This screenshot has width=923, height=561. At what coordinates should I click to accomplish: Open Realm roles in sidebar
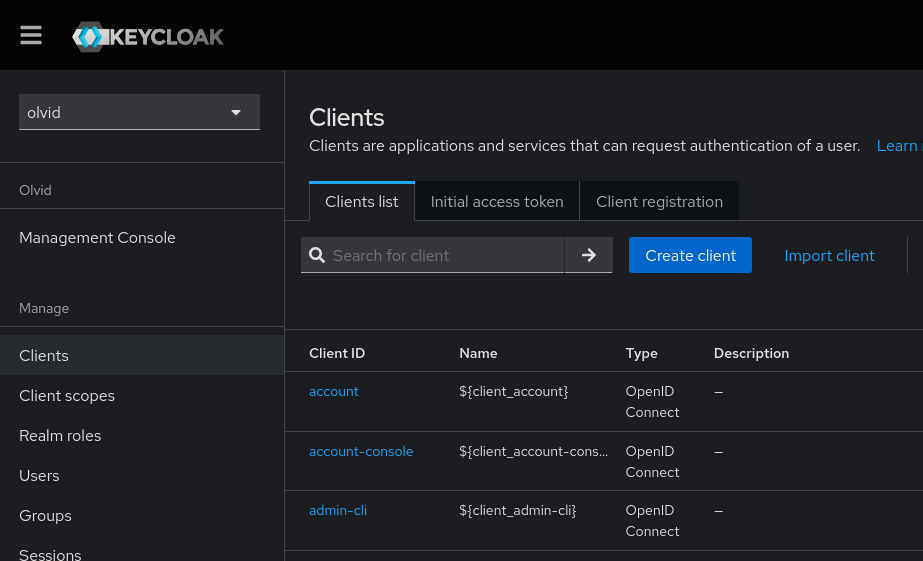click(x=60, y=436)
